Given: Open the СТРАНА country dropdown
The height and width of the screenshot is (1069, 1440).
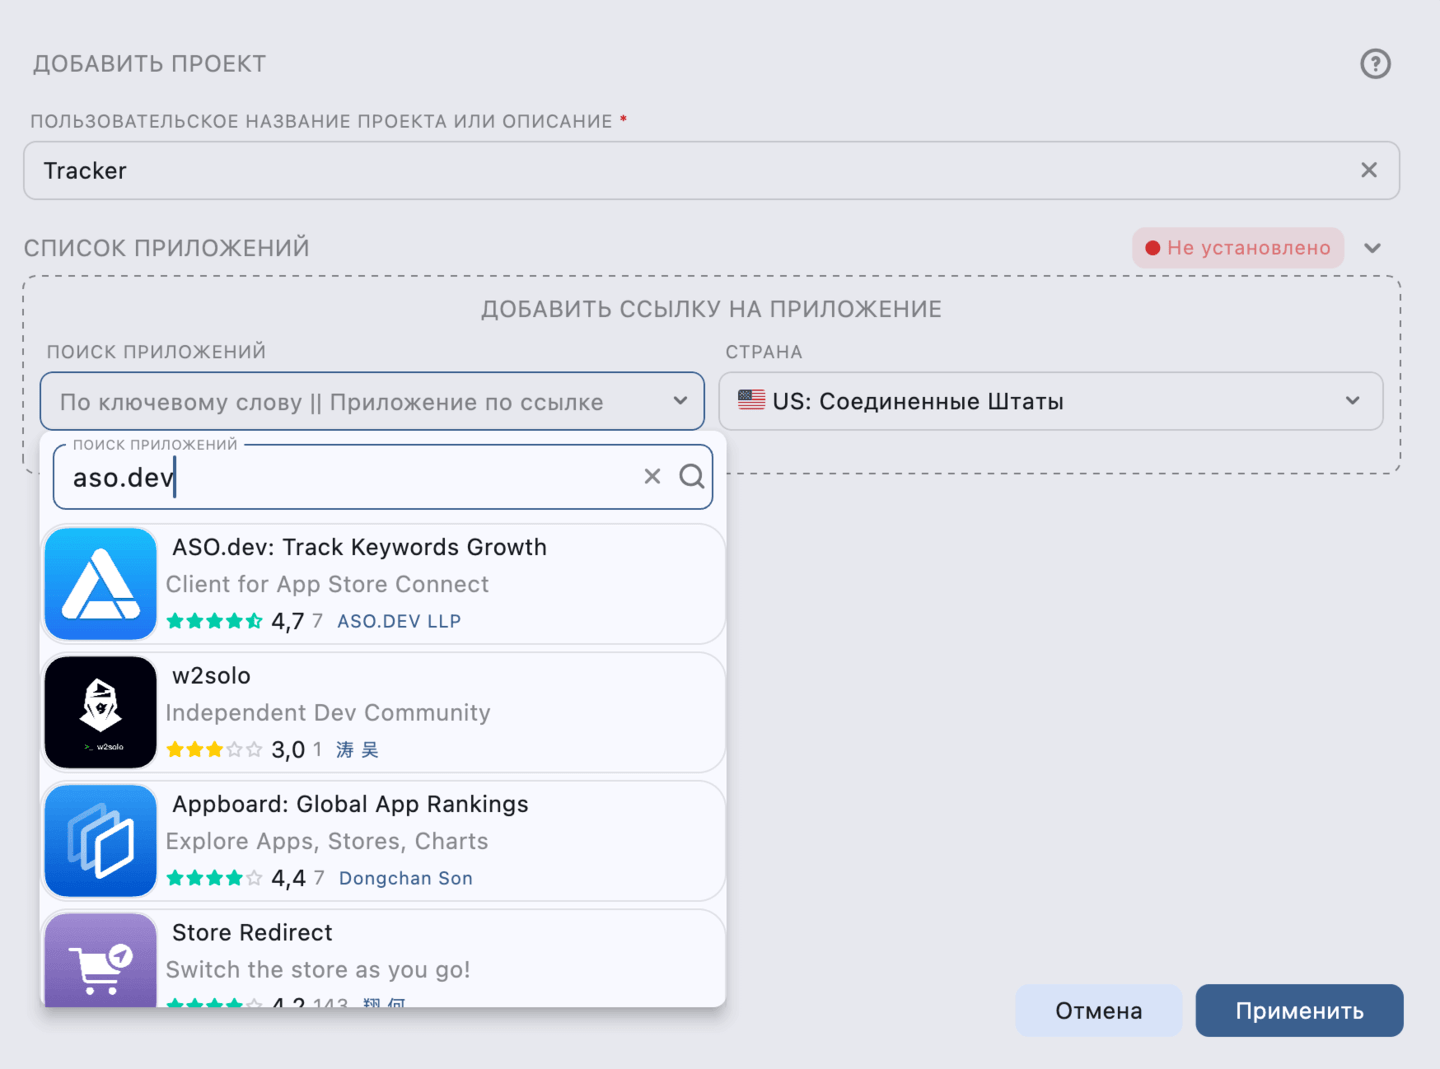Looking at the screenshot, I should pyautogui.click(x=1050, y=401).
